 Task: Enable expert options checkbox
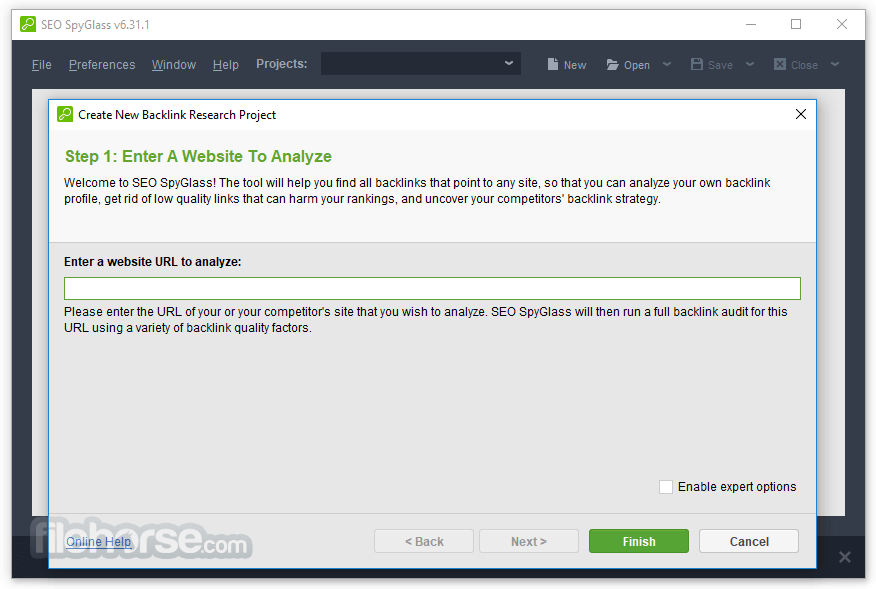pos(666,487)
